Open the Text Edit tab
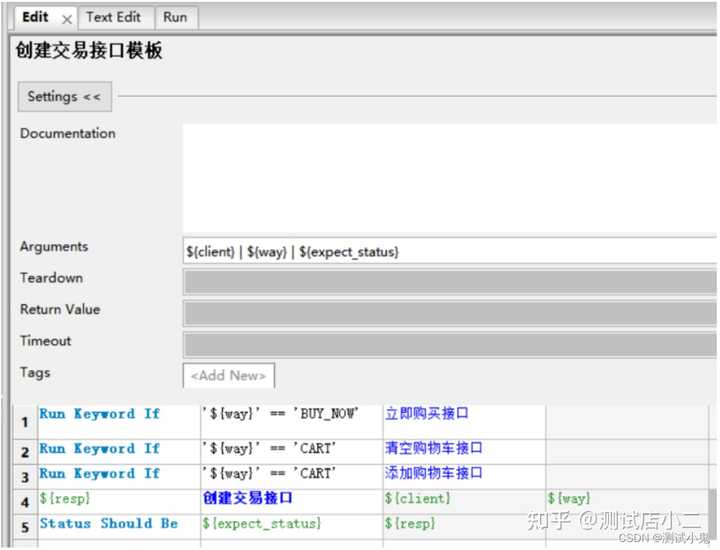 113,17
